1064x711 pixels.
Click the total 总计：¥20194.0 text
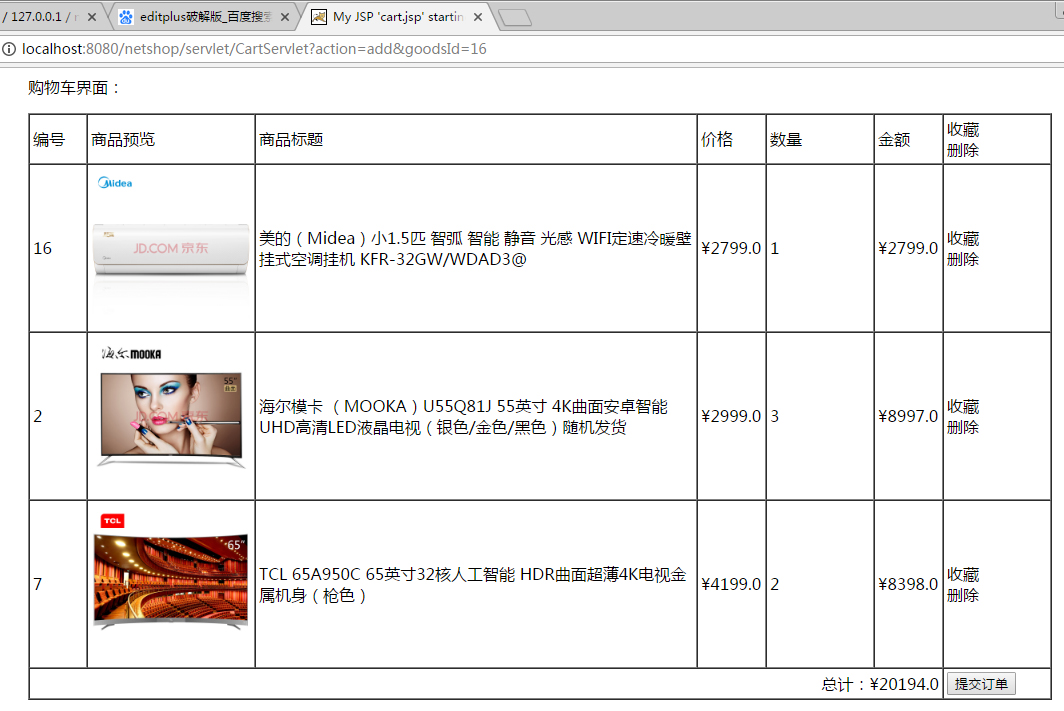[880, 685]
